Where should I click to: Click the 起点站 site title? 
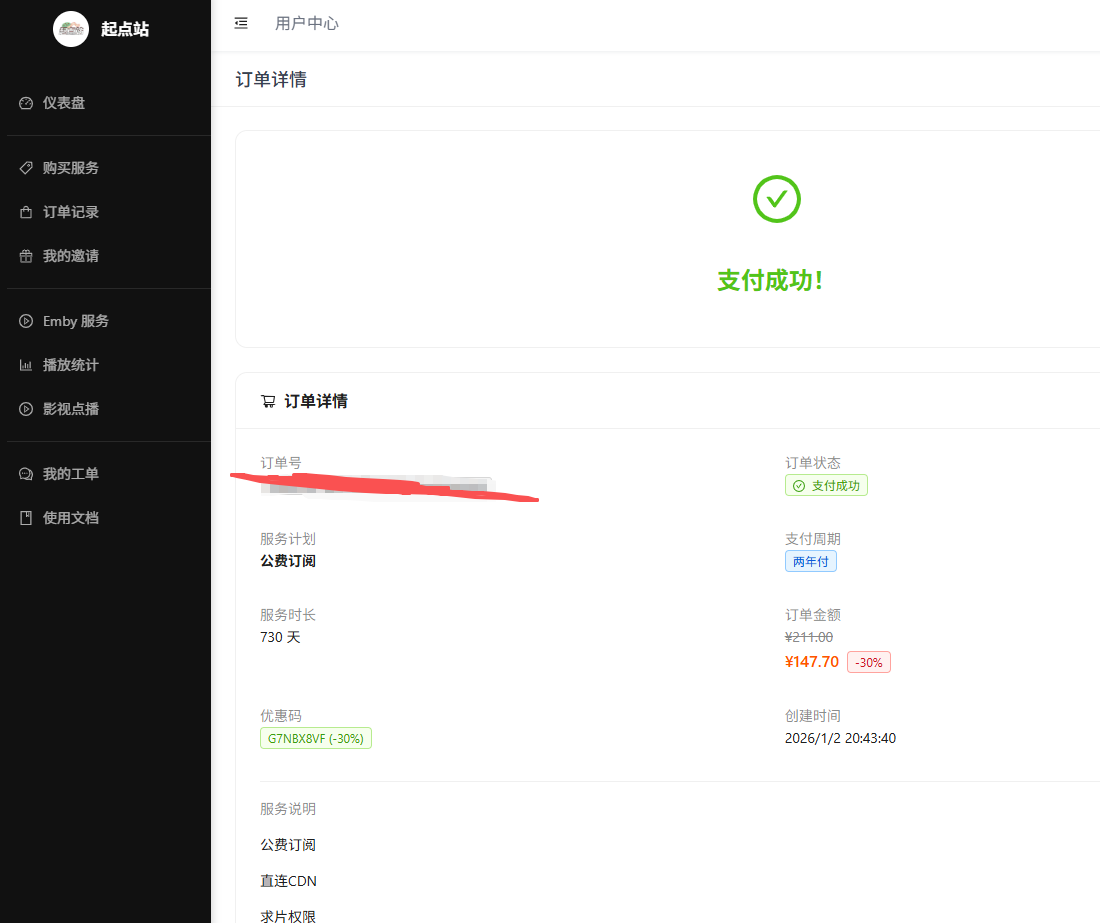pos(125,29)
